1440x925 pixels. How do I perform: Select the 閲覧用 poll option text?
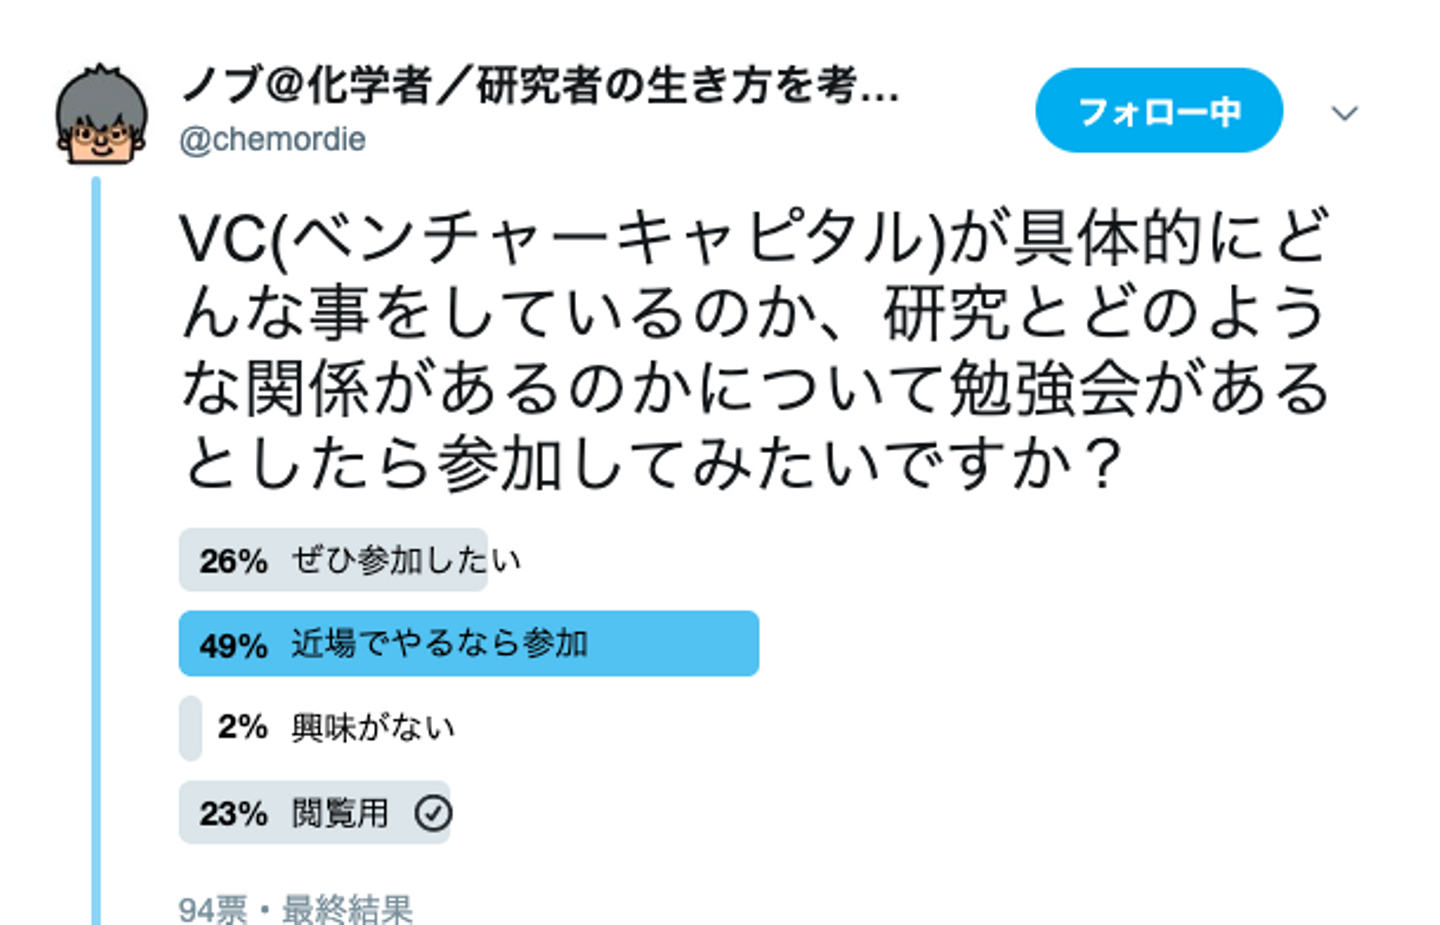point(339,813)
